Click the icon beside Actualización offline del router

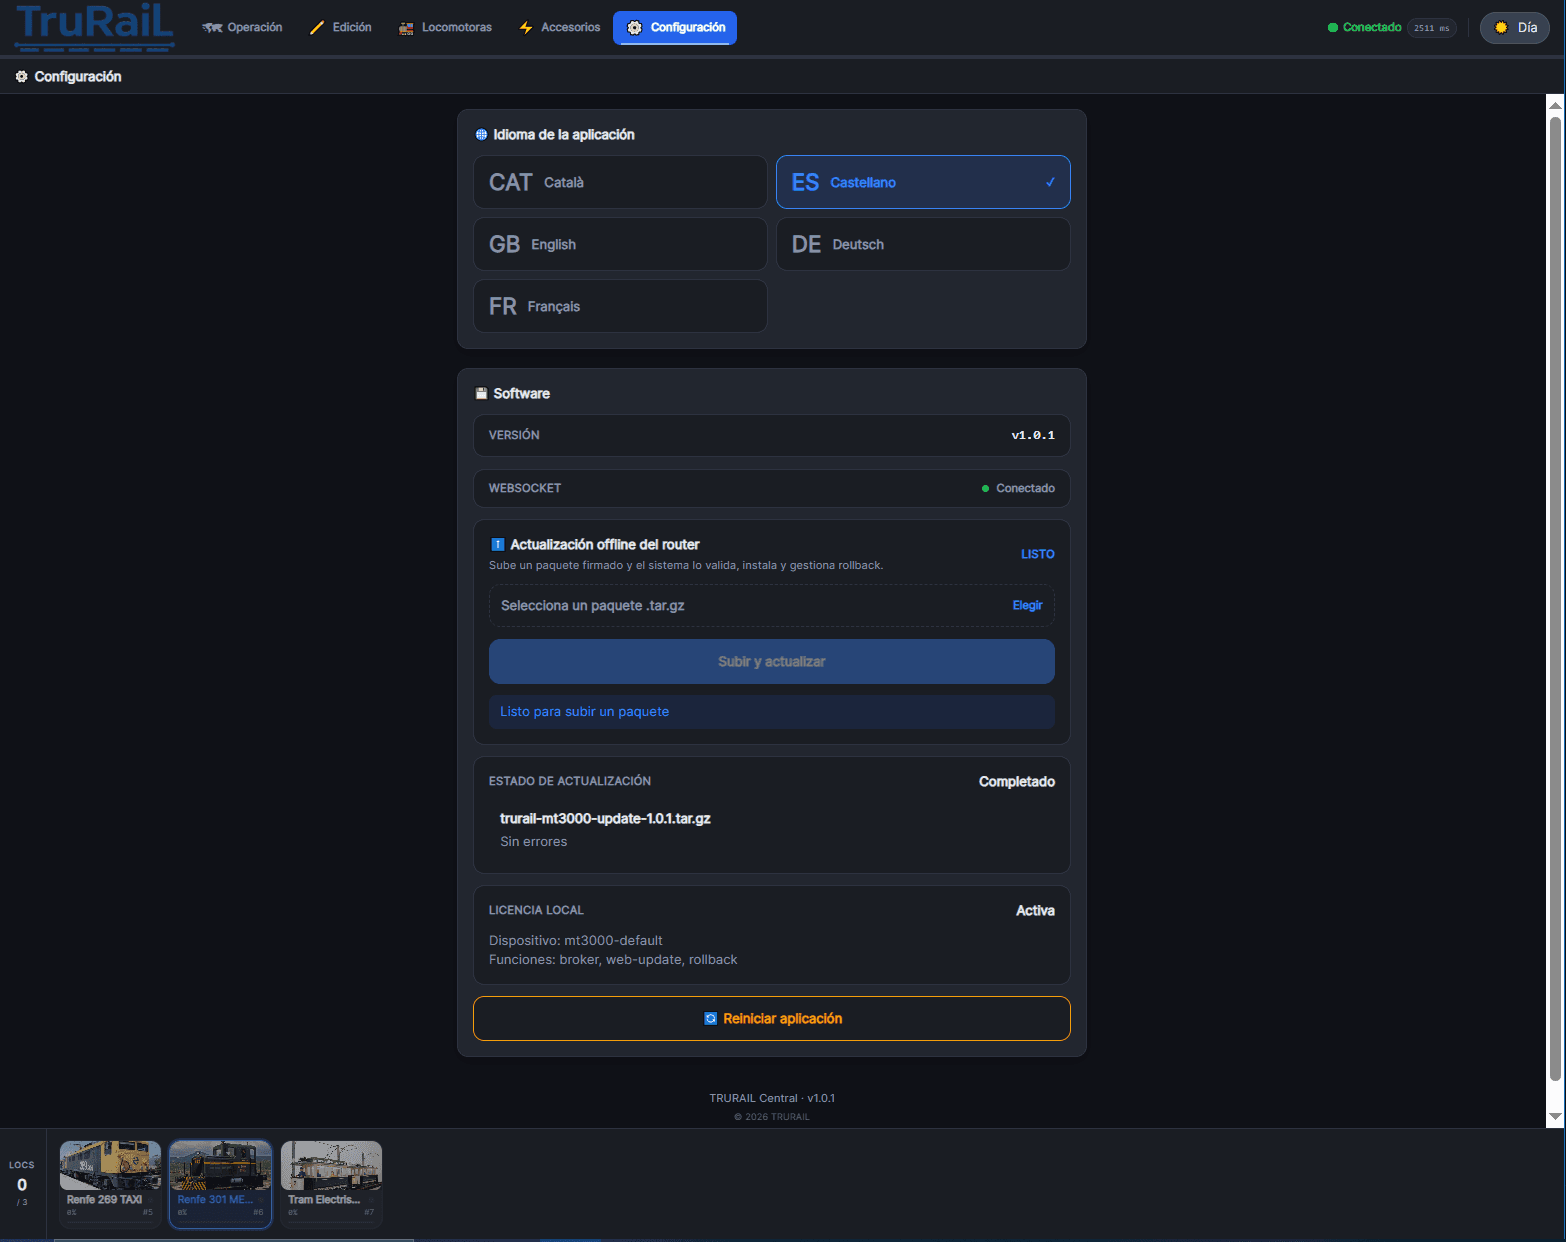tap(498, 545)
